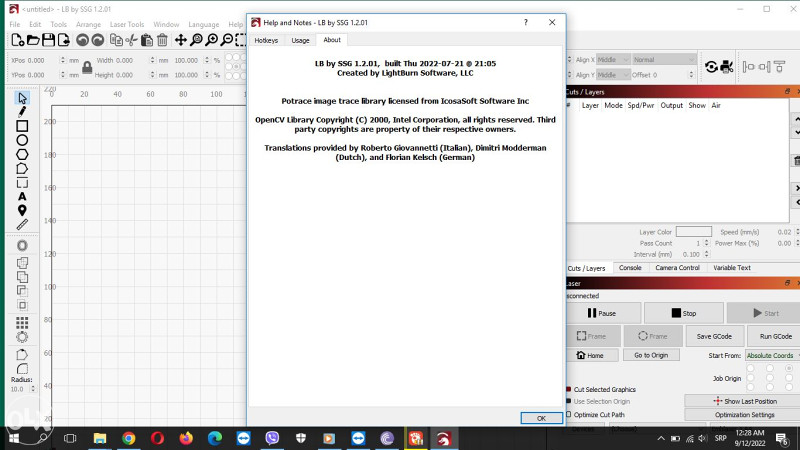Activate the Edit Nodes tool
This screenshot has width=800, height=450.
click(x=22, y=169)
